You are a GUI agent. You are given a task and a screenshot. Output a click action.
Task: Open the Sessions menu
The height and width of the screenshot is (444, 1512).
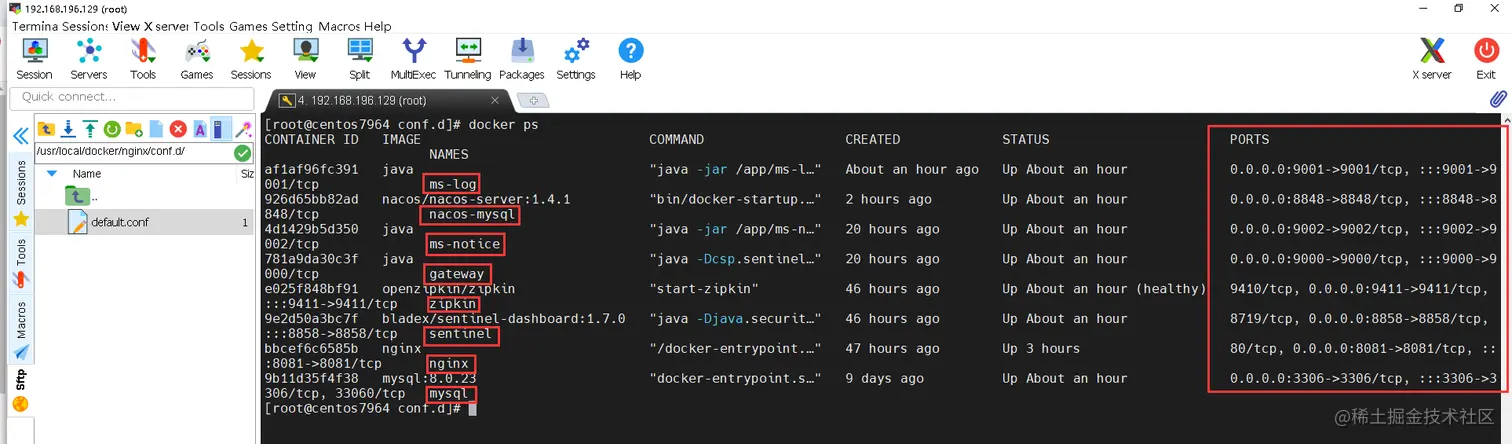tap(85, 26)
